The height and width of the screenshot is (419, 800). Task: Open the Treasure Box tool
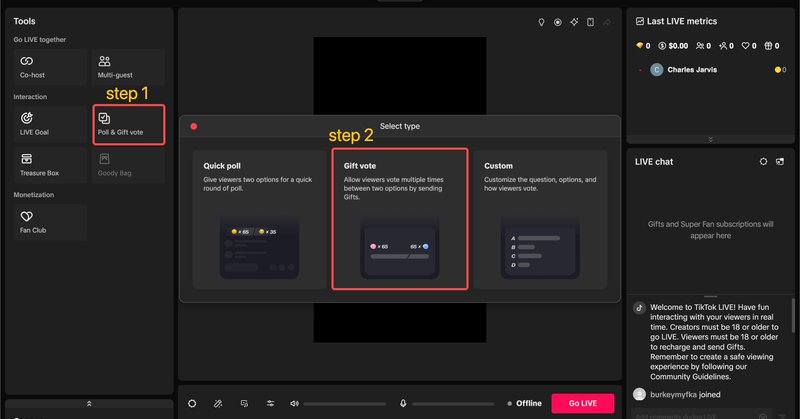pyautogui.click(x=50, y=165)
